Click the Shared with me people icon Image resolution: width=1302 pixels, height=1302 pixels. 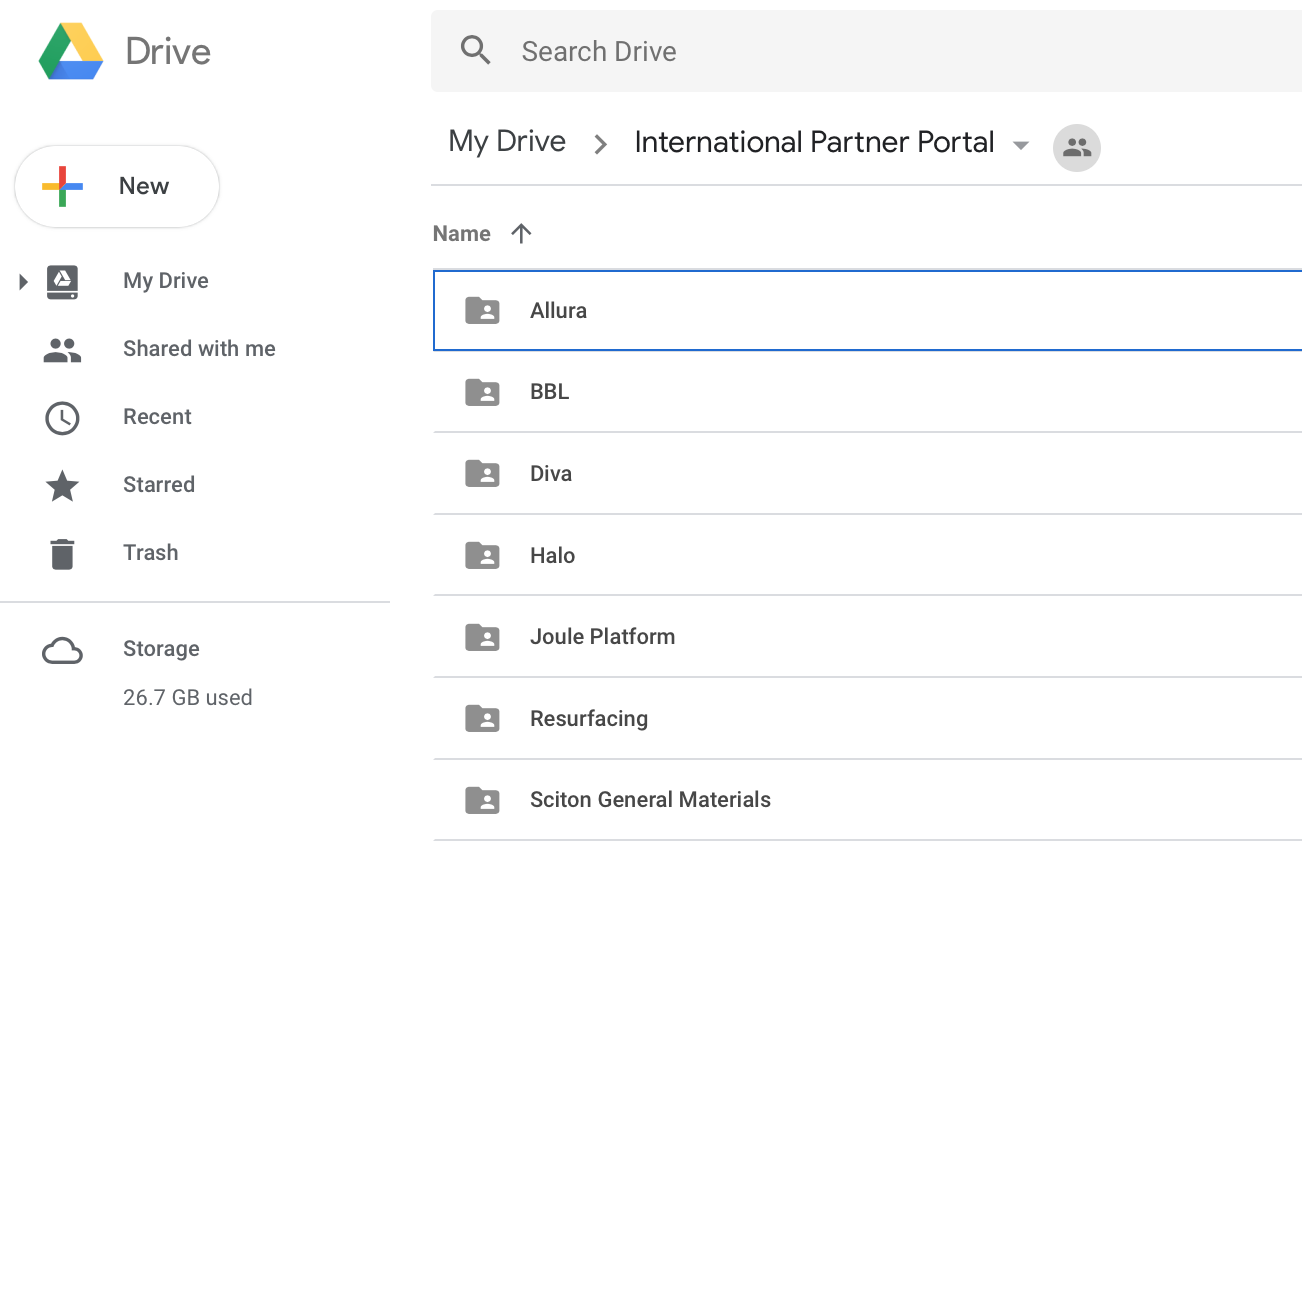click(62, 350)
